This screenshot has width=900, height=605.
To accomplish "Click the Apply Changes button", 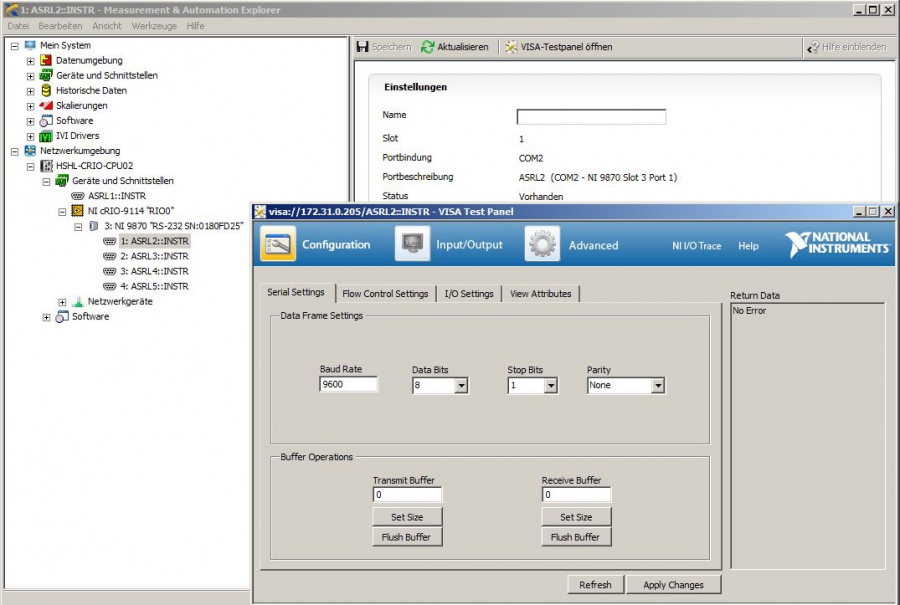I will pyautogui.click(x=673, y=585).
